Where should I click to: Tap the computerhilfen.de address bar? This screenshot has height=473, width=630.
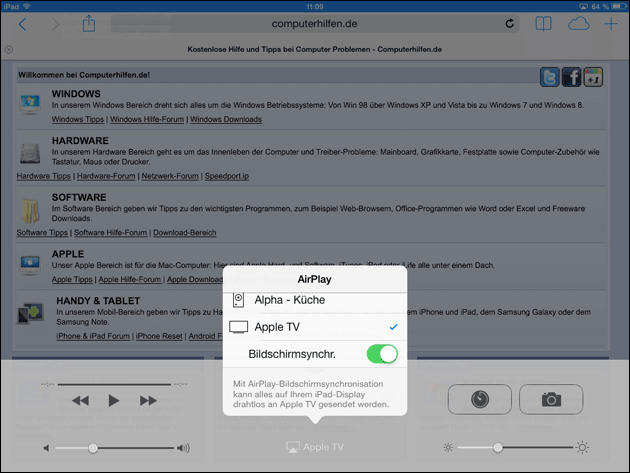click(x=315, y=24)
